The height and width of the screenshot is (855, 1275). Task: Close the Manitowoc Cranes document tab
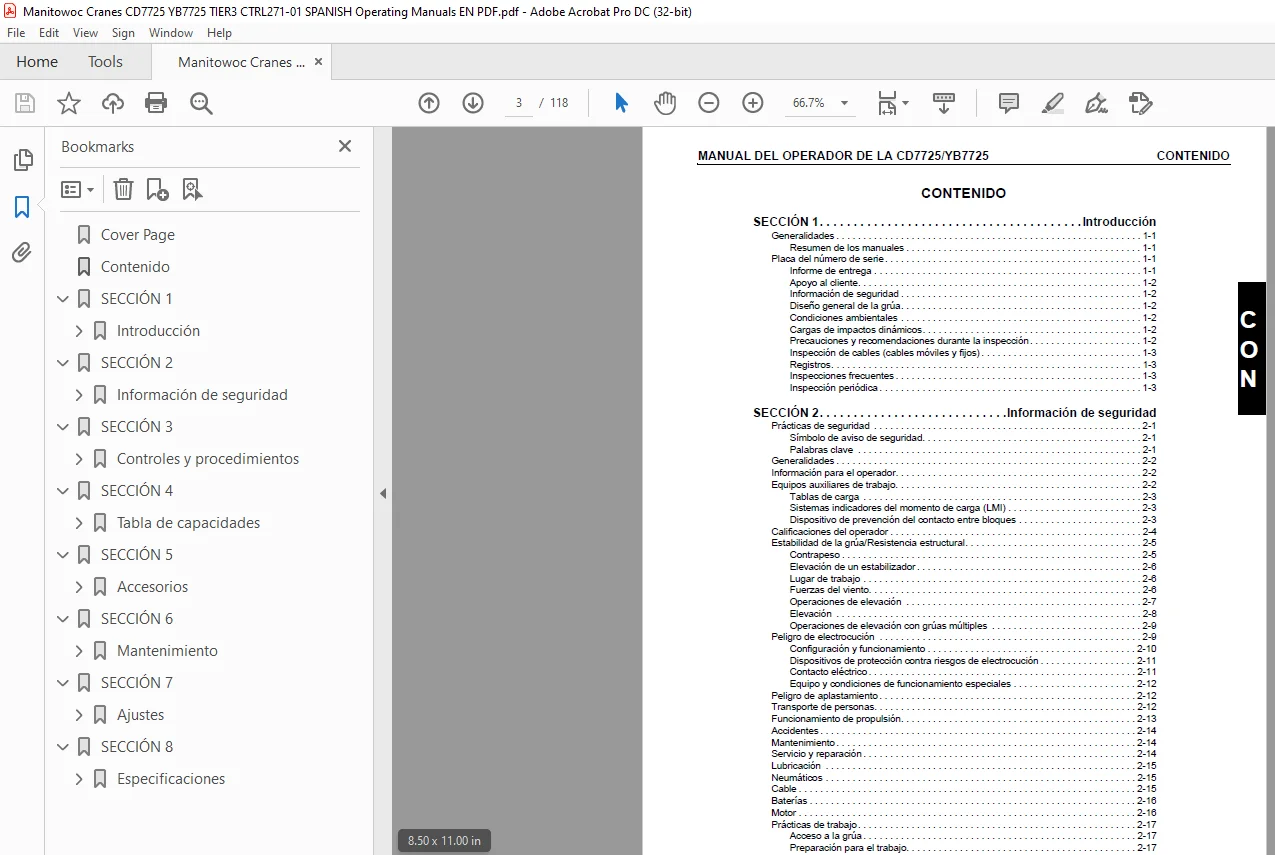click(x=319, y=61)
